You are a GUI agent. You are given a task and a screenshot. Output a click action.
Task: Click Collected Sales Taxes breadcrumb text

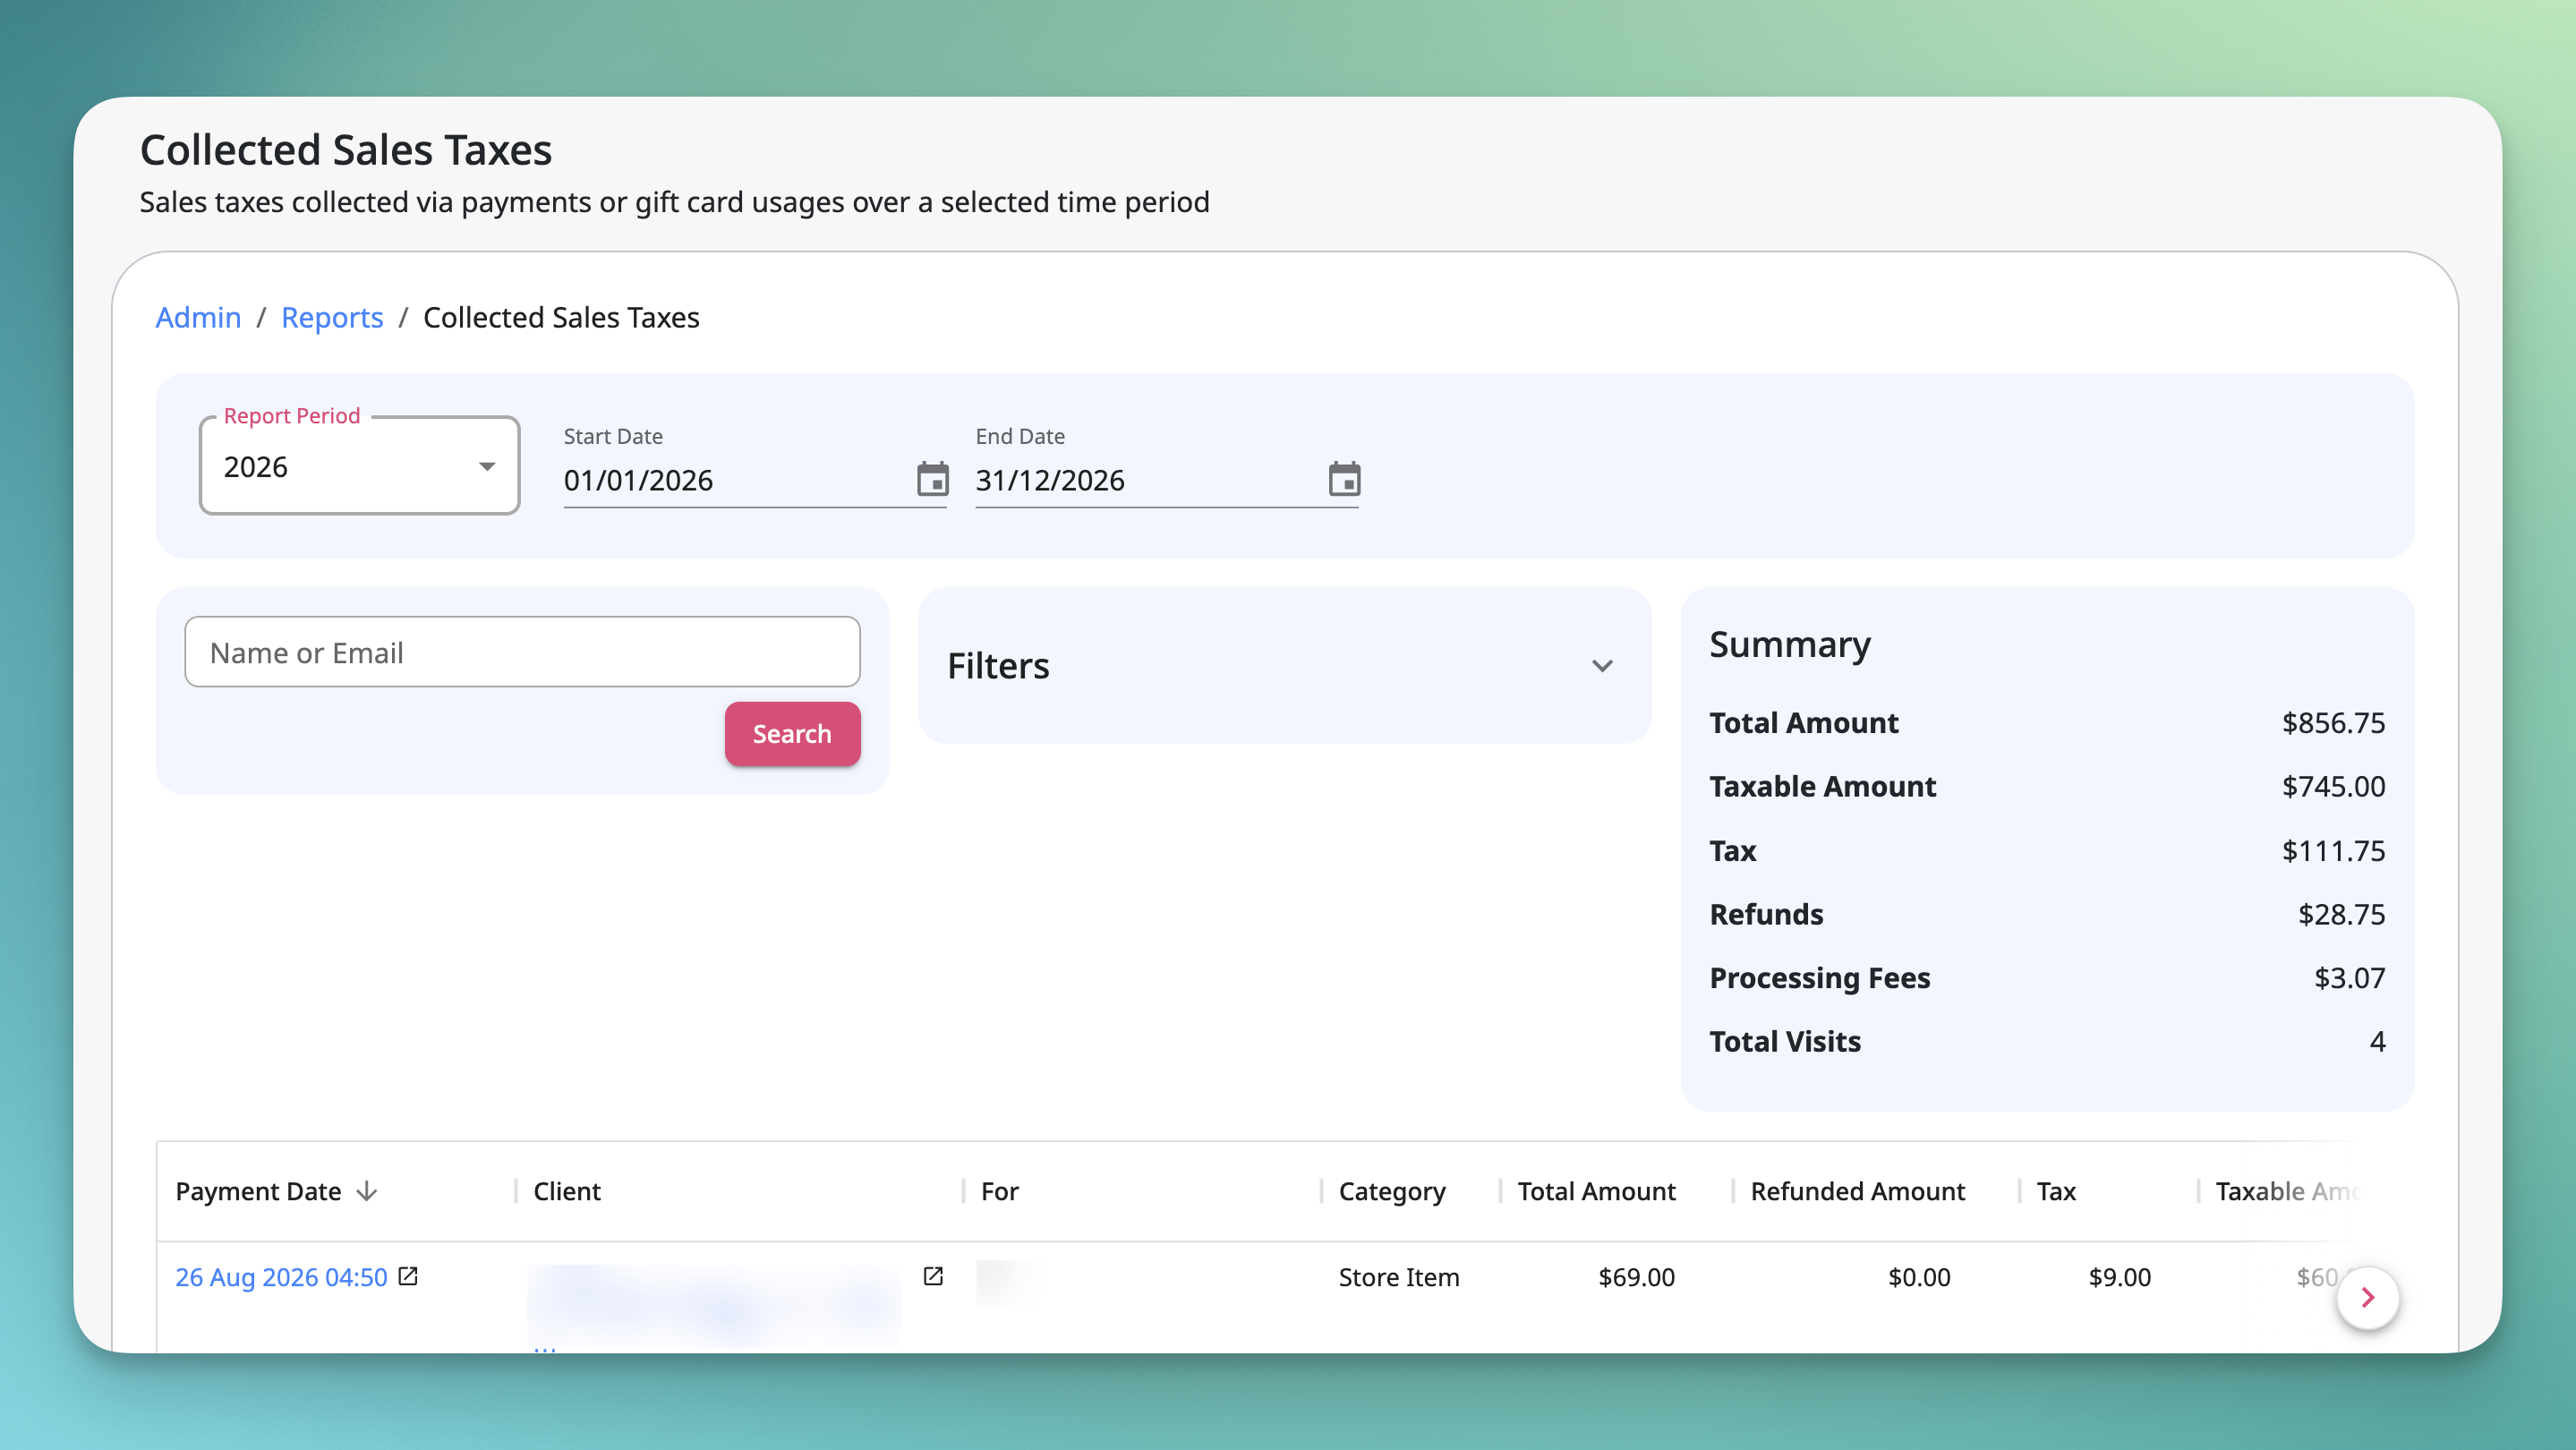561,317
